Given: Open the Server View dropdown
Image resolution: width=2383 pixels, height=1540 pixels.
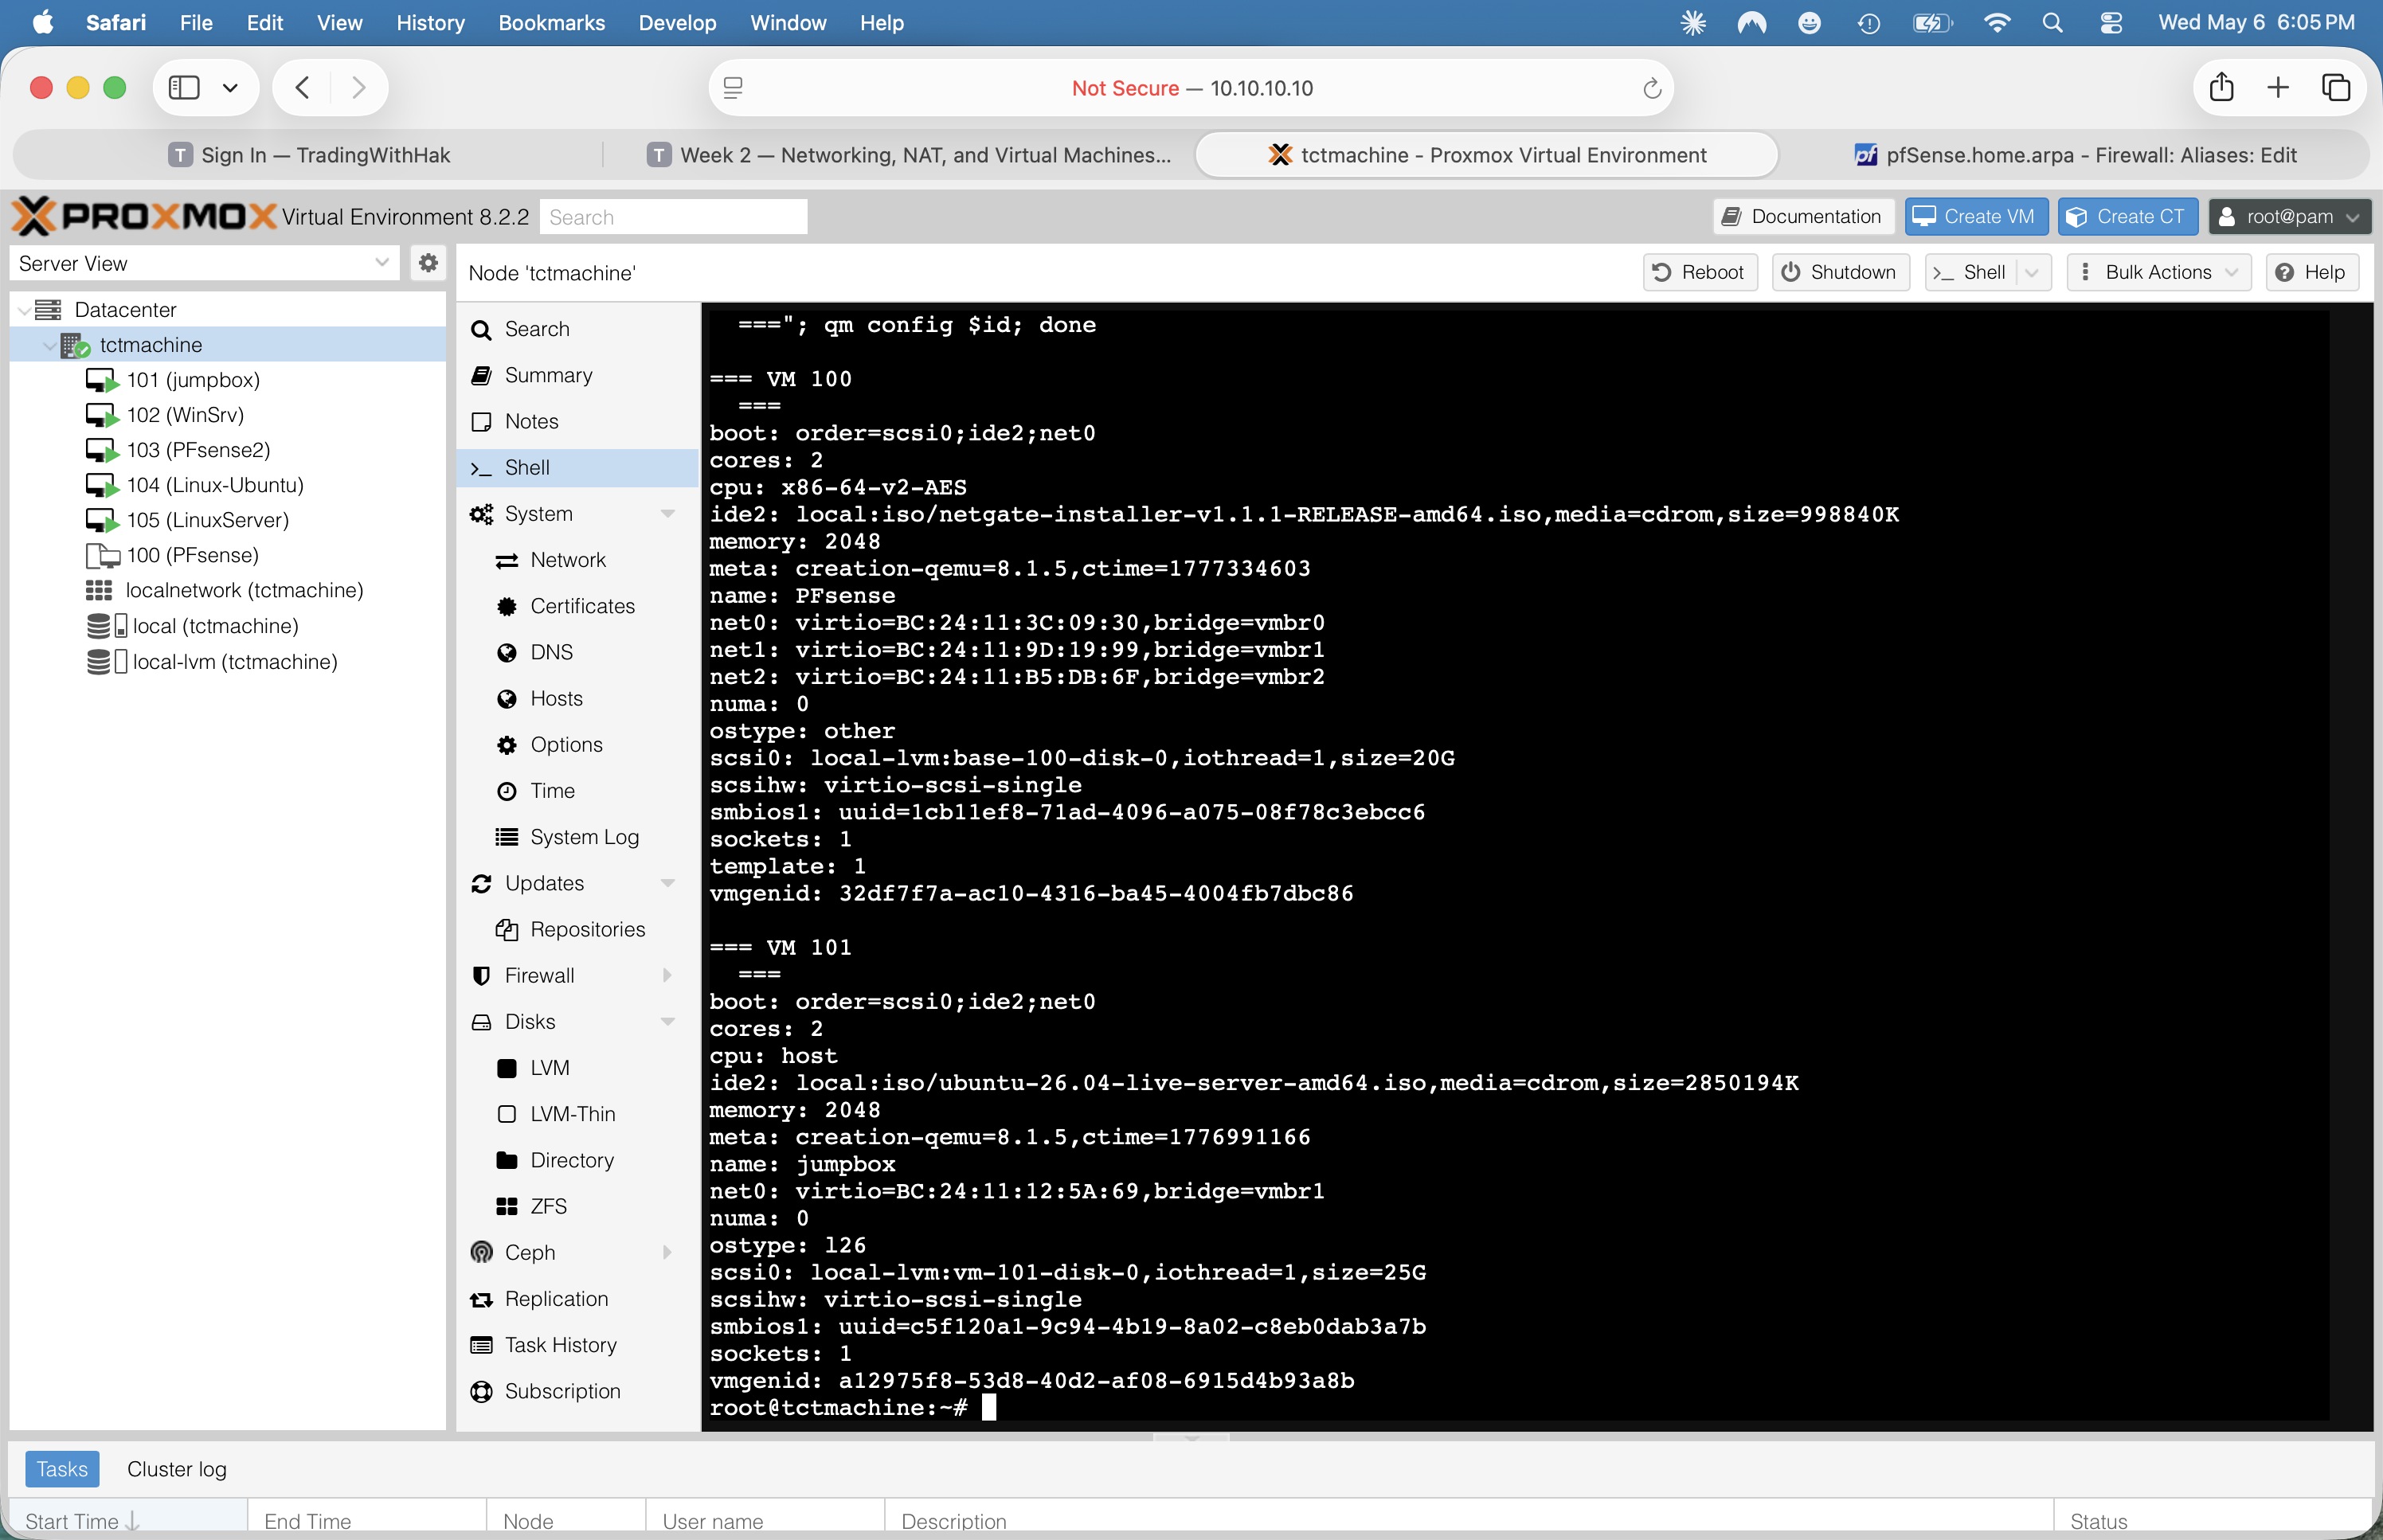Looking at the screenshot, I should tap(381, 263).
